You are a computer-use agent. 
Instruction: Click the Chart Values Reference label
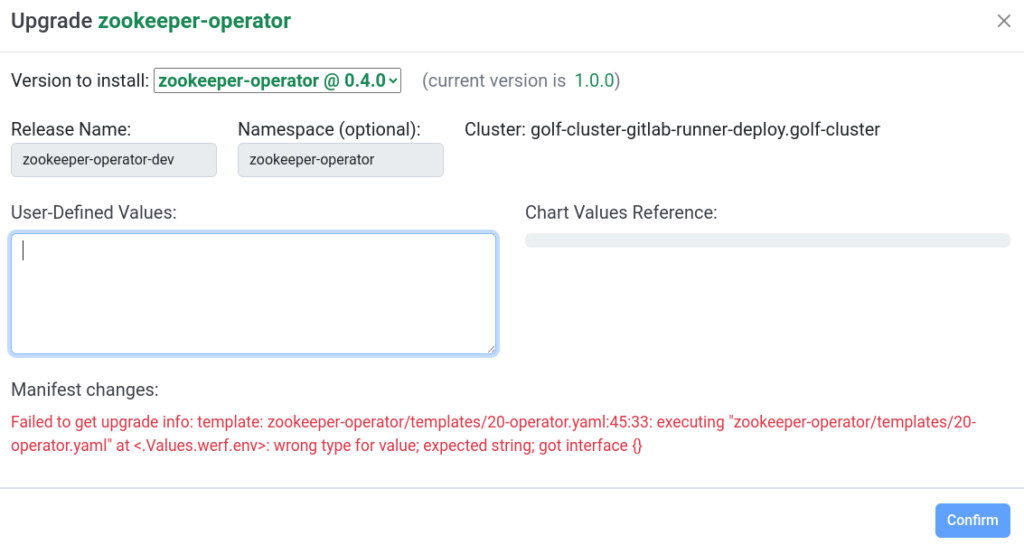coord(621,212)
